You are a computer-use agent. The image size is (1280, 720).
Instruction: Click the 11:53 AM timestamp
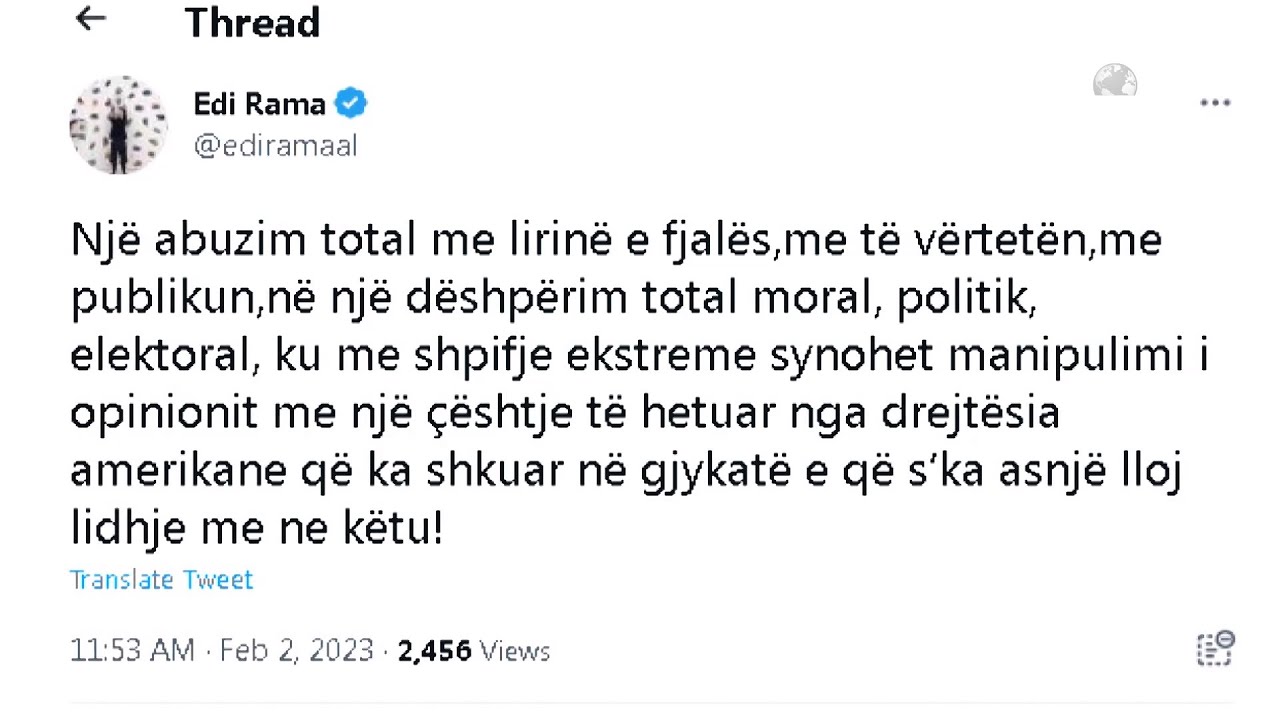pos(132,651)
